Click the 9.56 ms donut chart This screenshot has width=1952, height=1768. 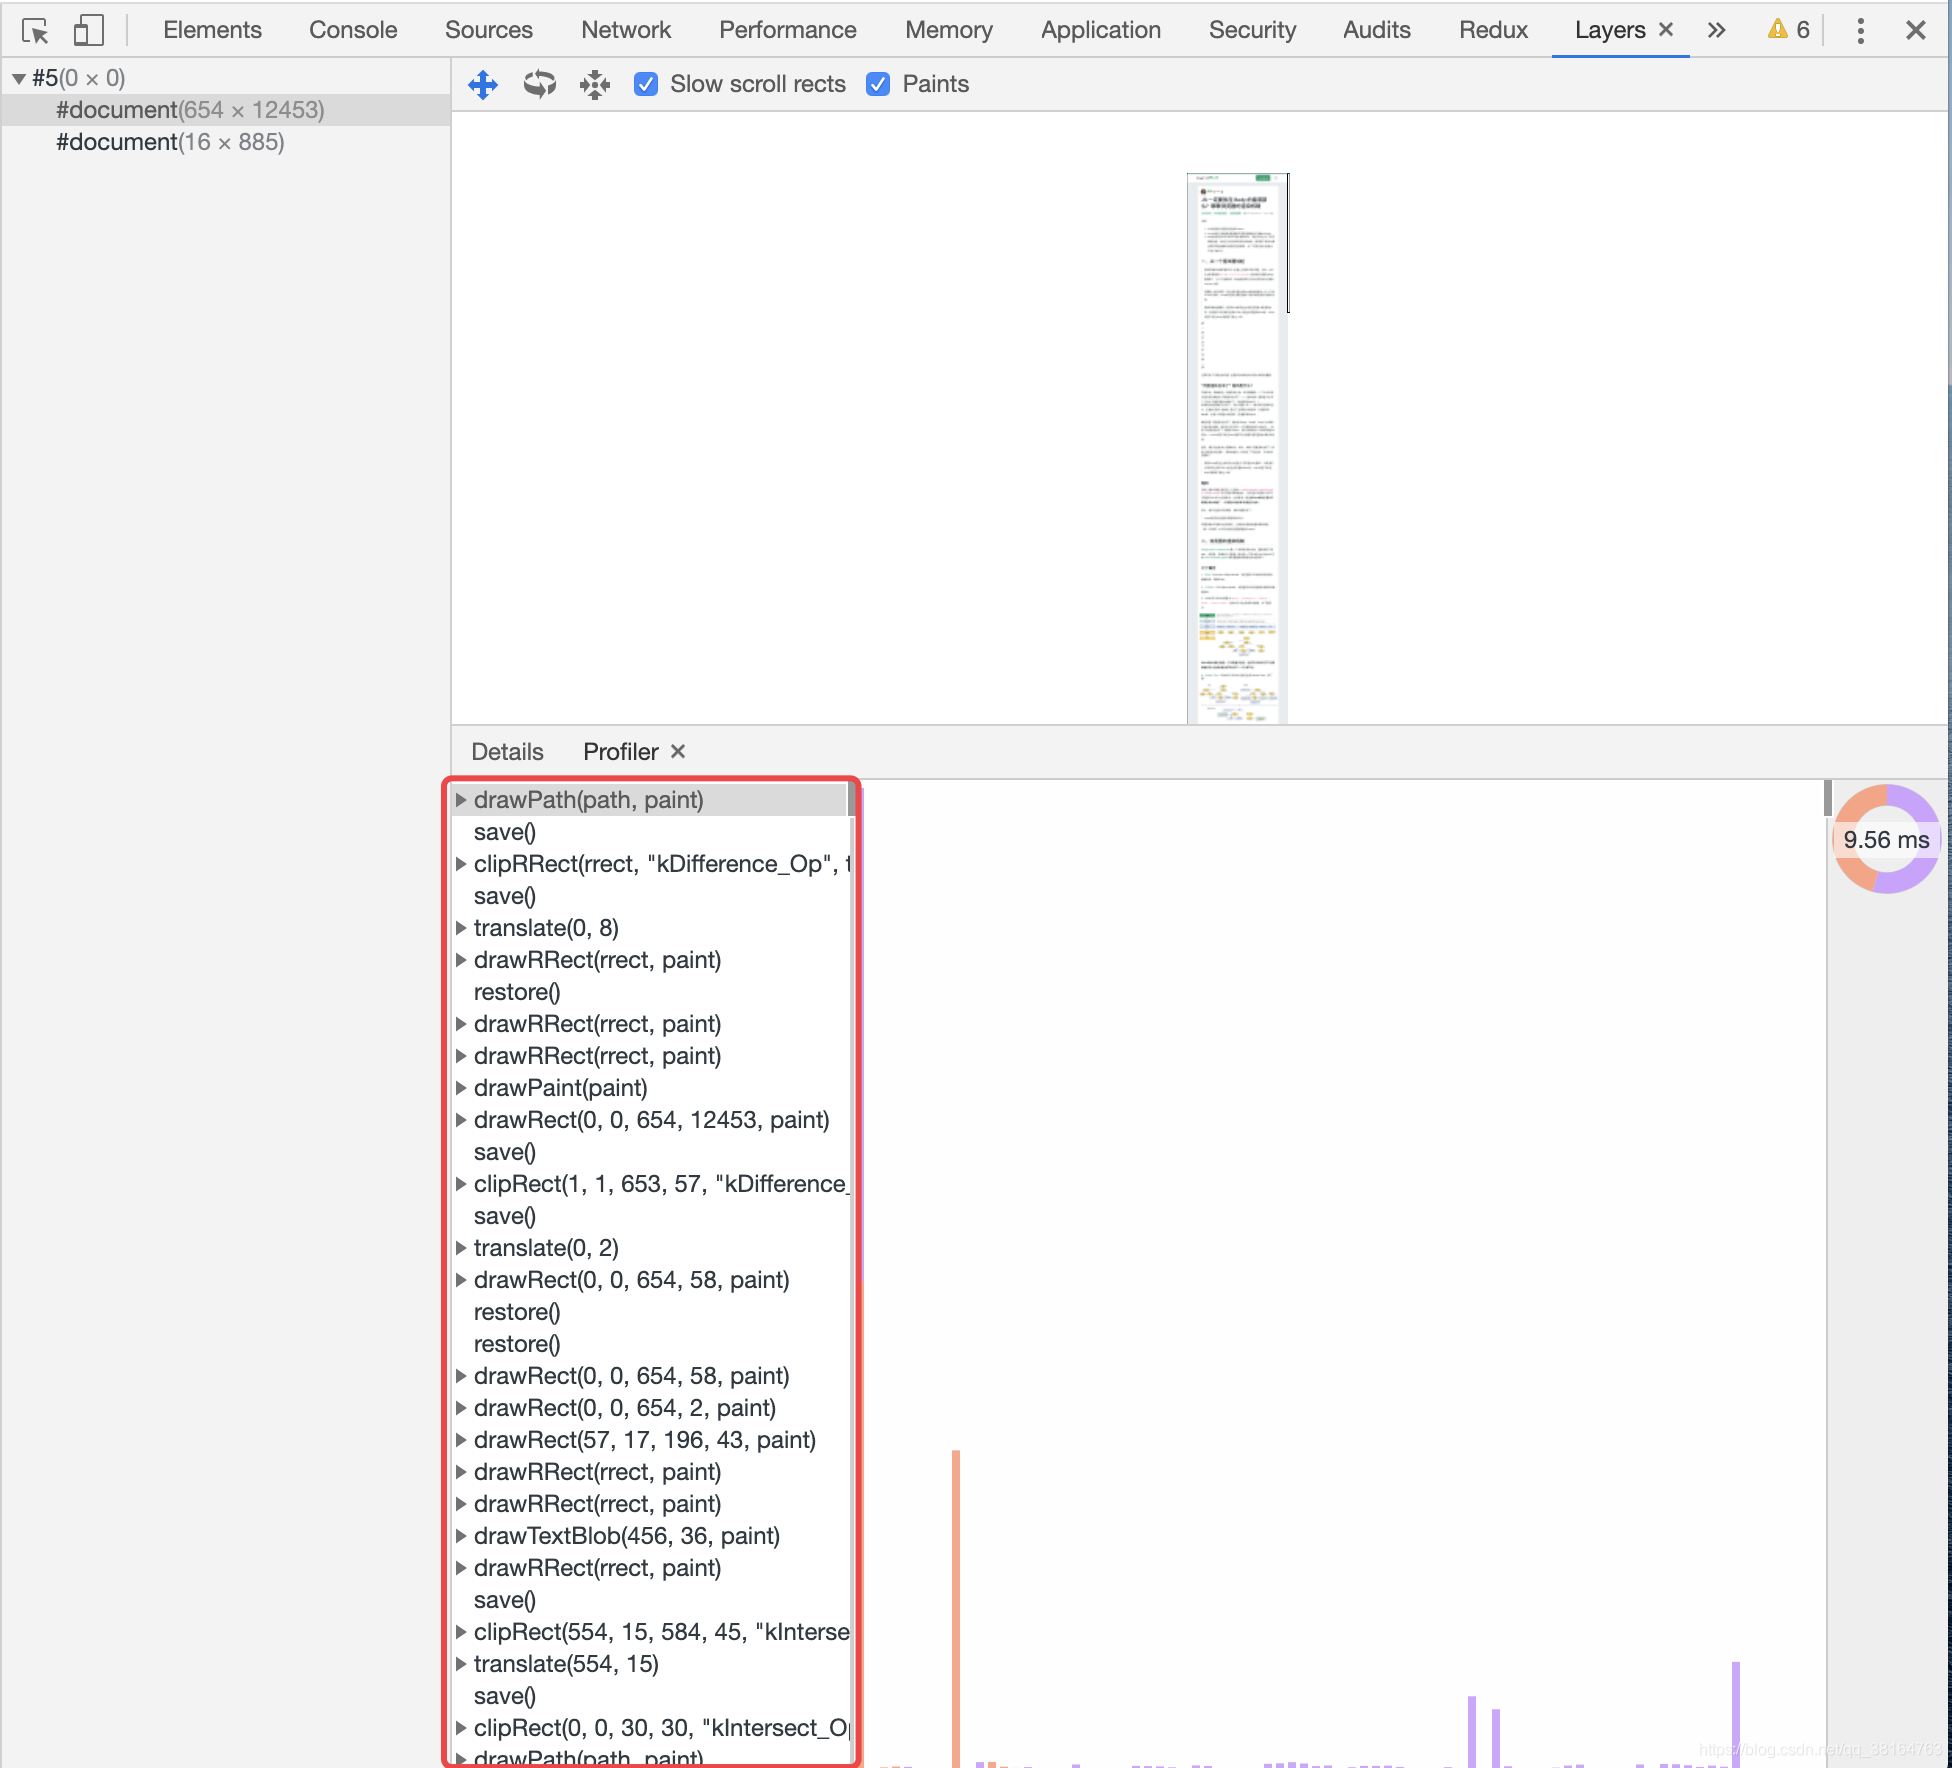1886,839
